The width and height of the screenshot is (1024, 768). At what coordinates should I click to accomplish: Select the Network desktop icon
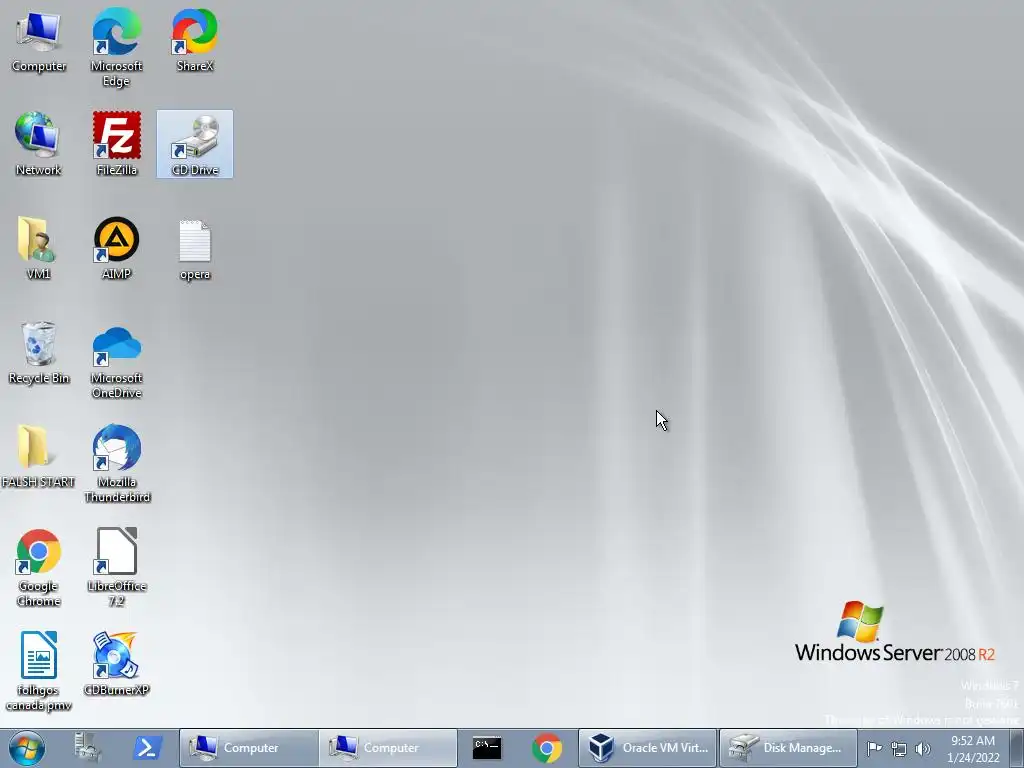pyautogui.click(x=39, y=144)
